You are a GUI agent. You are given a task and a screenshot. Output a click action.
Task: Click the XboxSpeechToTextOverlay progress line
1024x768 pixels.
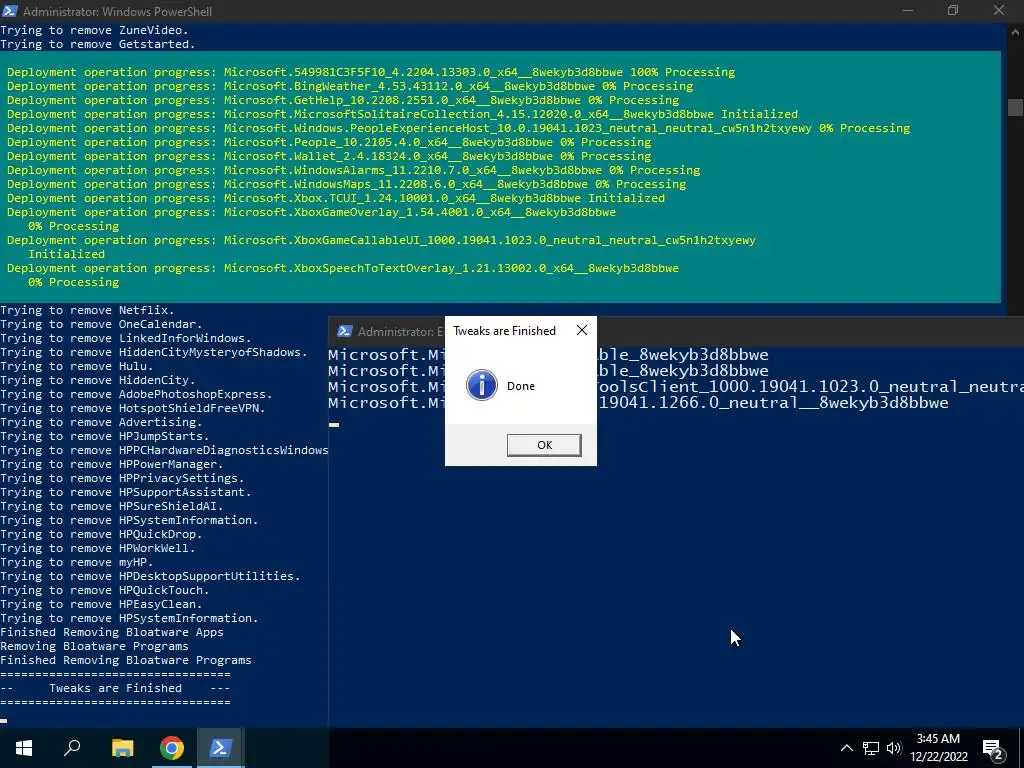343,268
